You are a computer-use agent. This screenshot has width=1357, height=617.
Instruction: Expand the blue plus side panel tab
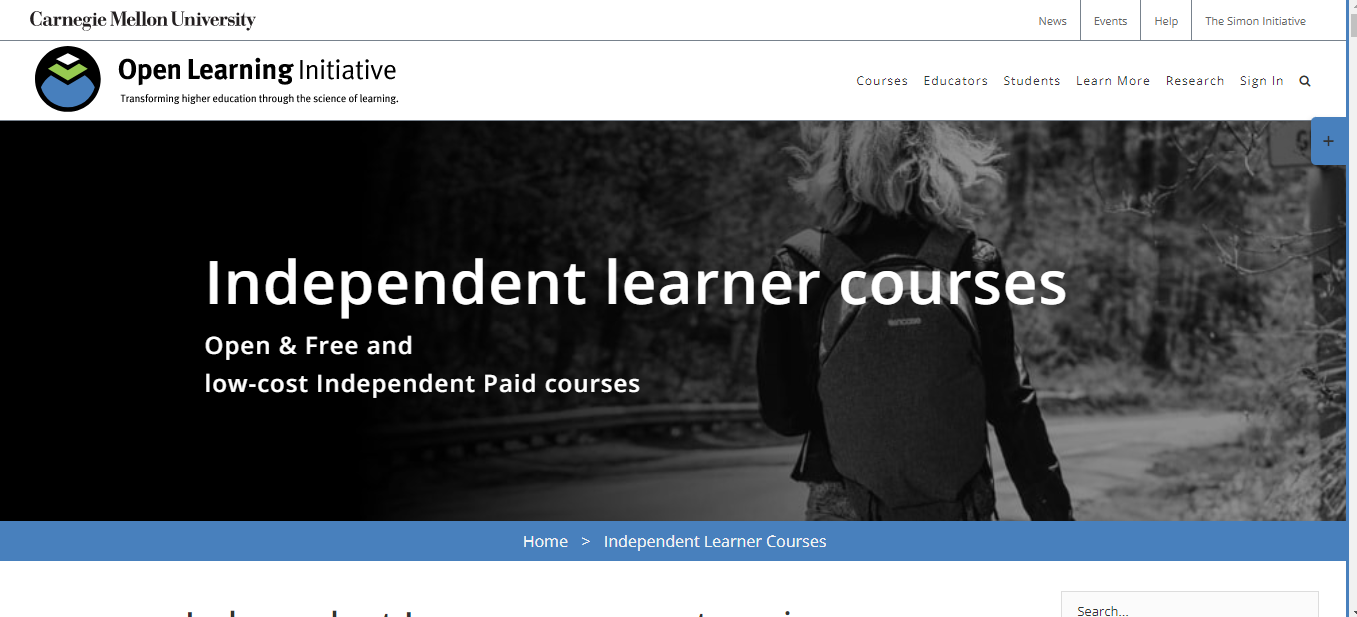[x=1328, y=141]
